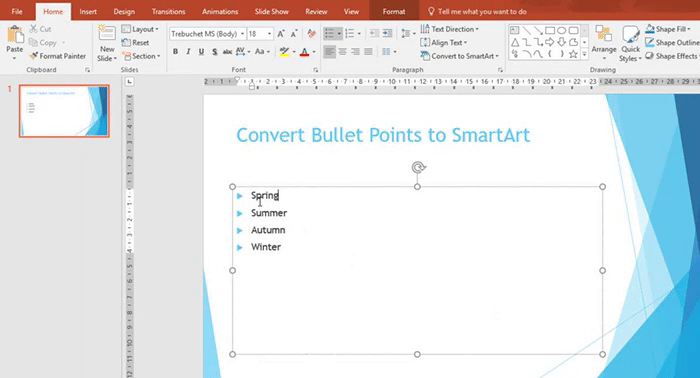Click the Italic formatting icon

pos(188,52)
